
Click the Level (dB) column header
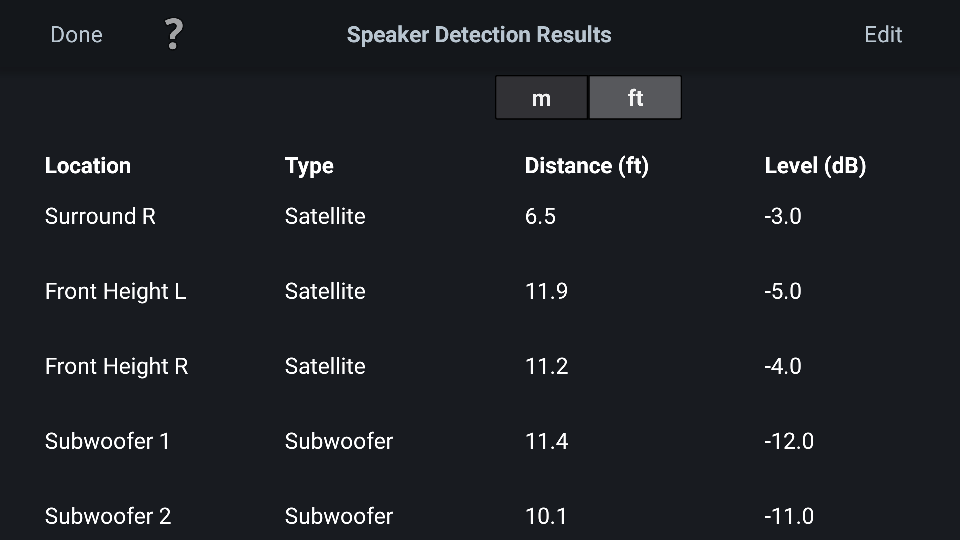click(815, 166)
